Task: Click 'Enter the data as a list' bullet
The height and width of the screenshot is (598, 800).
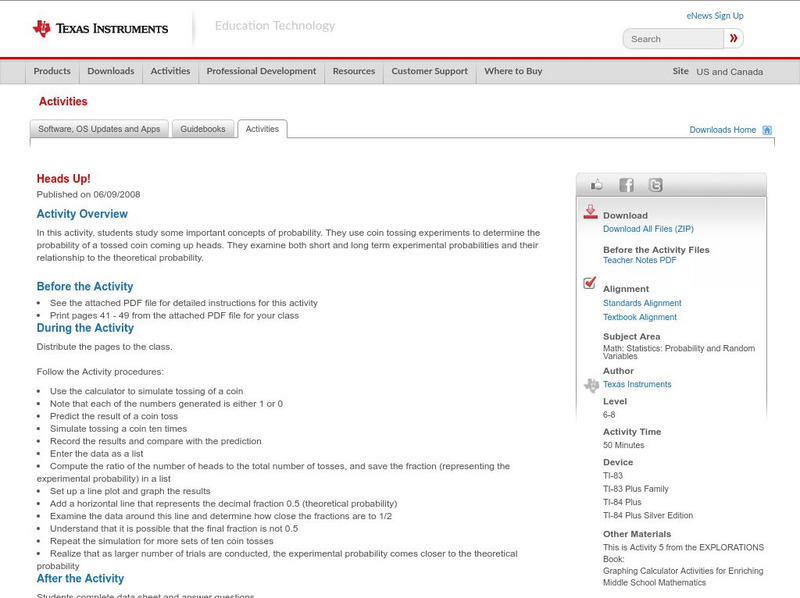Action: pyautogui.click(x=96, y=454)
